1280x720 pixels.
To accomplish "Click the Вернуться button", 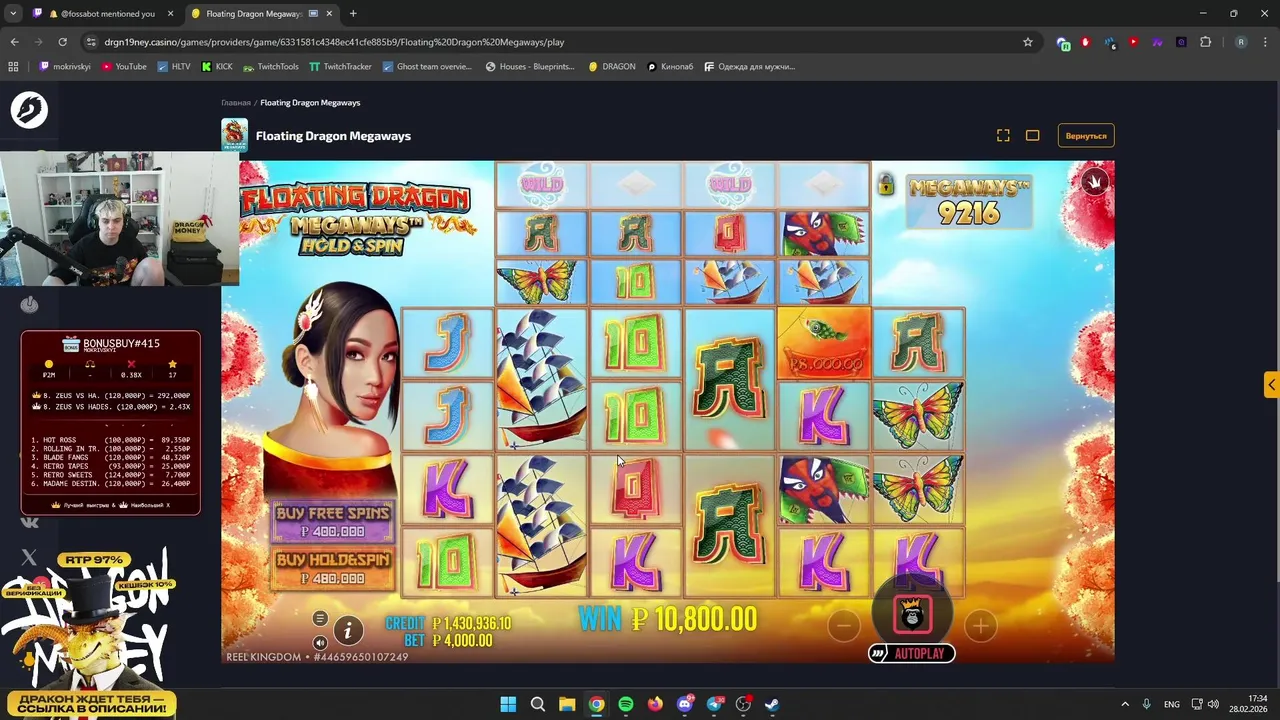I will [1086, 136].
